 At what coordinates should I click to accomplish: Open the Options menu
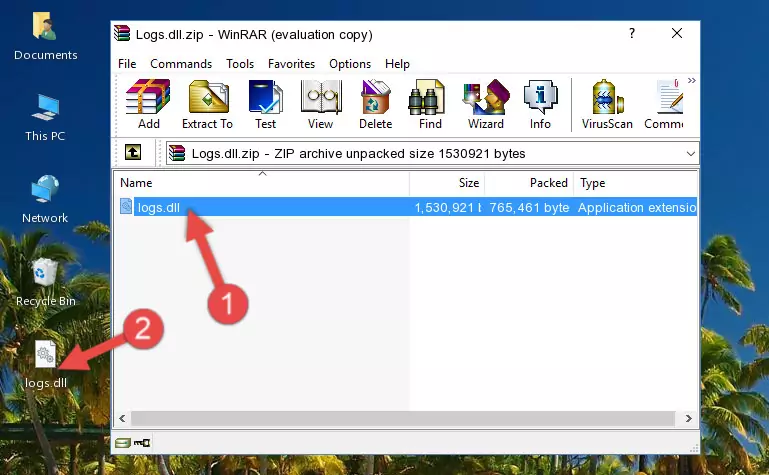[x=350, y=64]
